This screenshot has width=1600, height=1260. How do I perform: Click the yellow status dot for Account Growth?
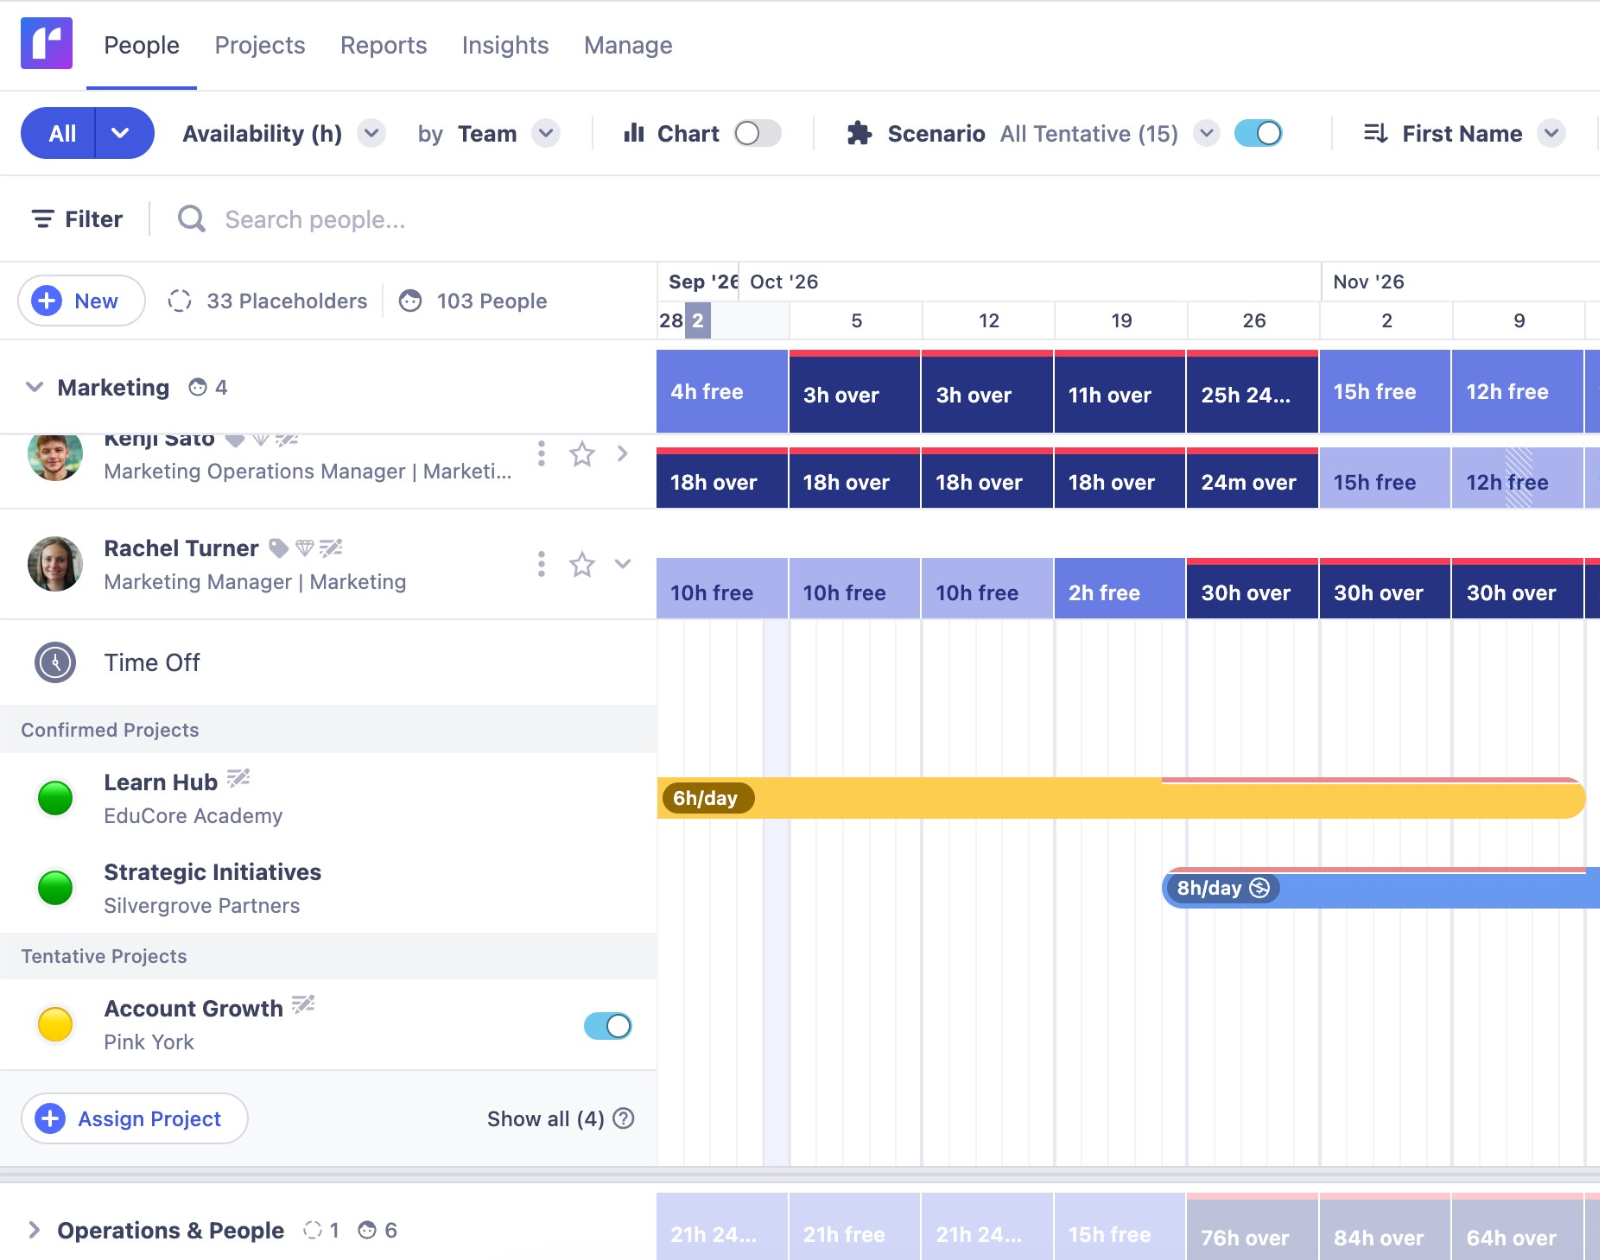[55, 1024]
